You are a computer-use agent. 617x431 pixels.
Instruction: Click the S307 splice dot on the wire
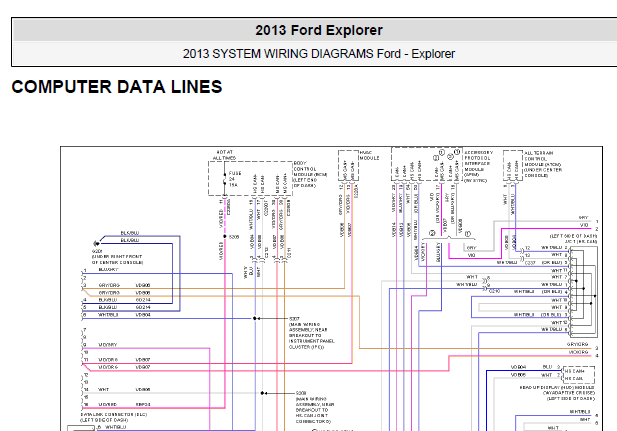[255, 318]
